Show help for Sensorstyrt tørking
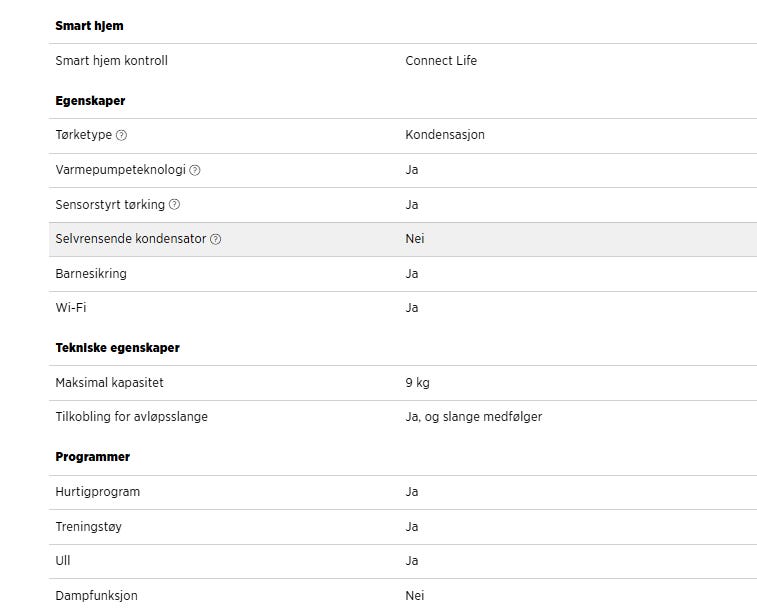This screenshot has height=615, width=757. 174,205
